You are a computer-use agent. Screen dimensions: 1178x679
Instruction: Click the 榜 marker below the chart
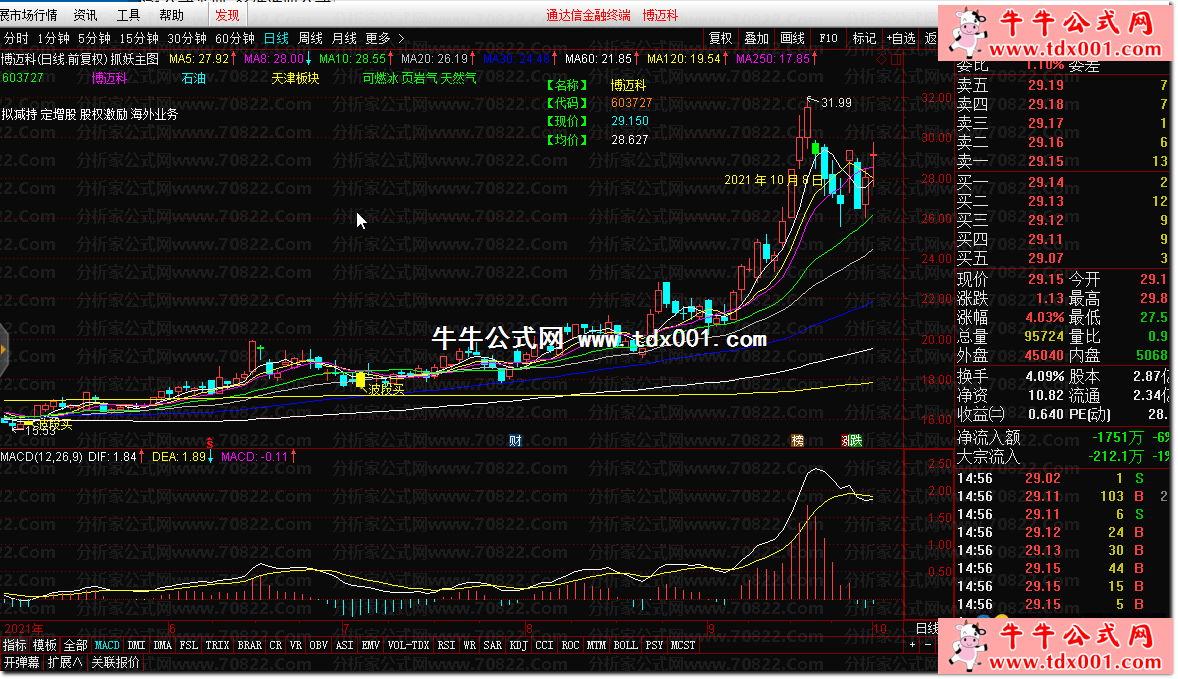(798, 441)
